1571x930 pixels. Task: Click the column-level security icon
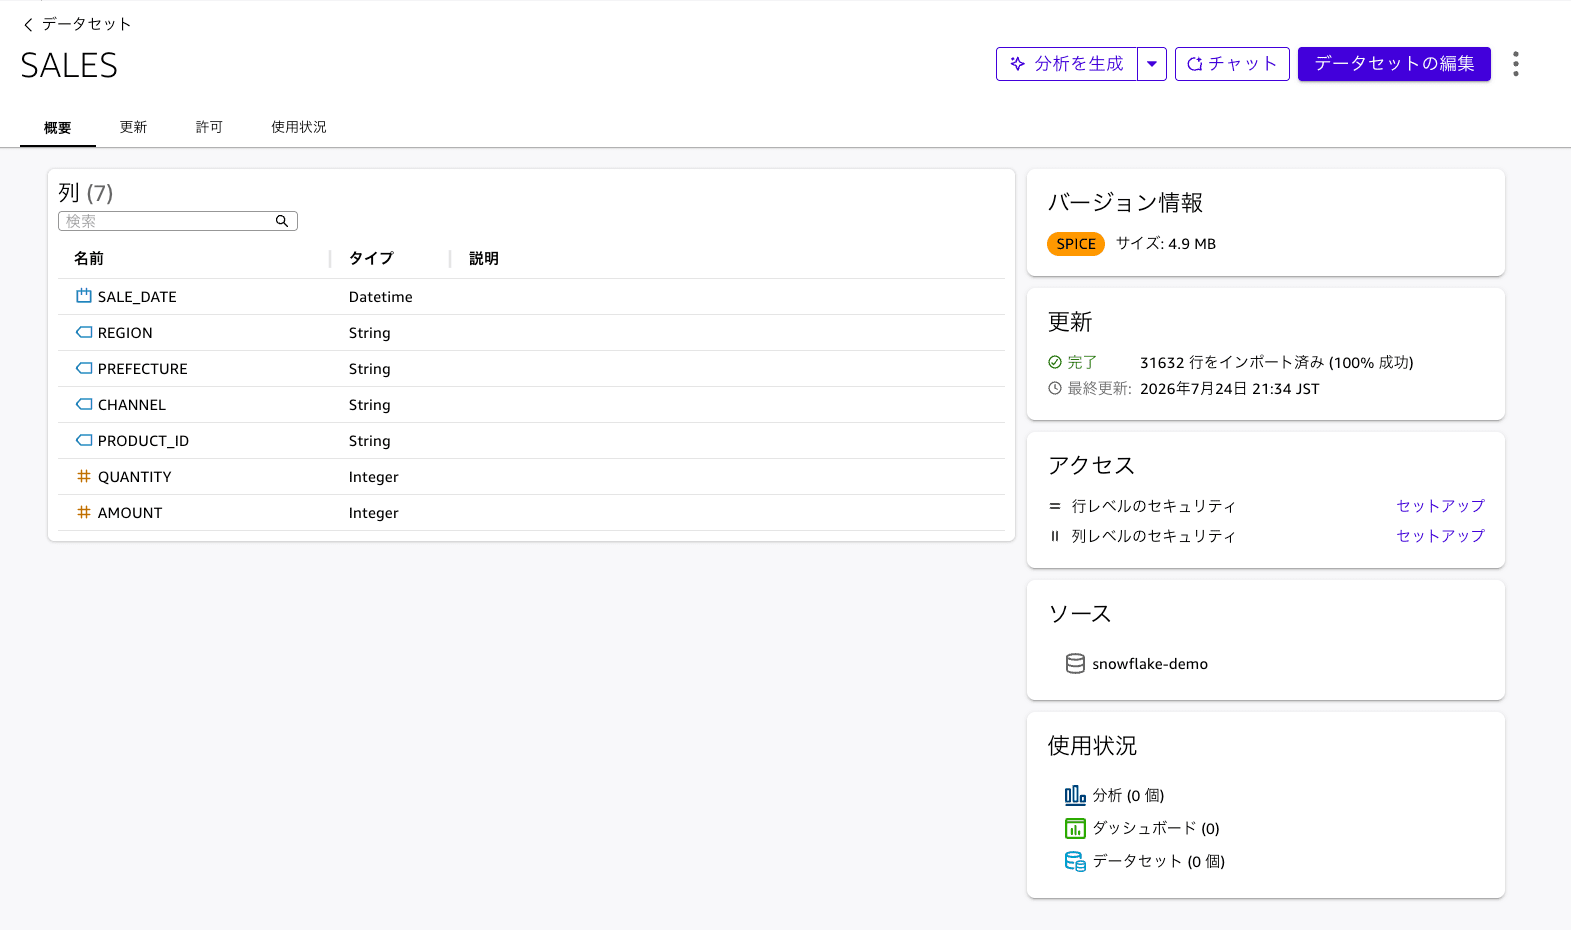(1055, 536)
